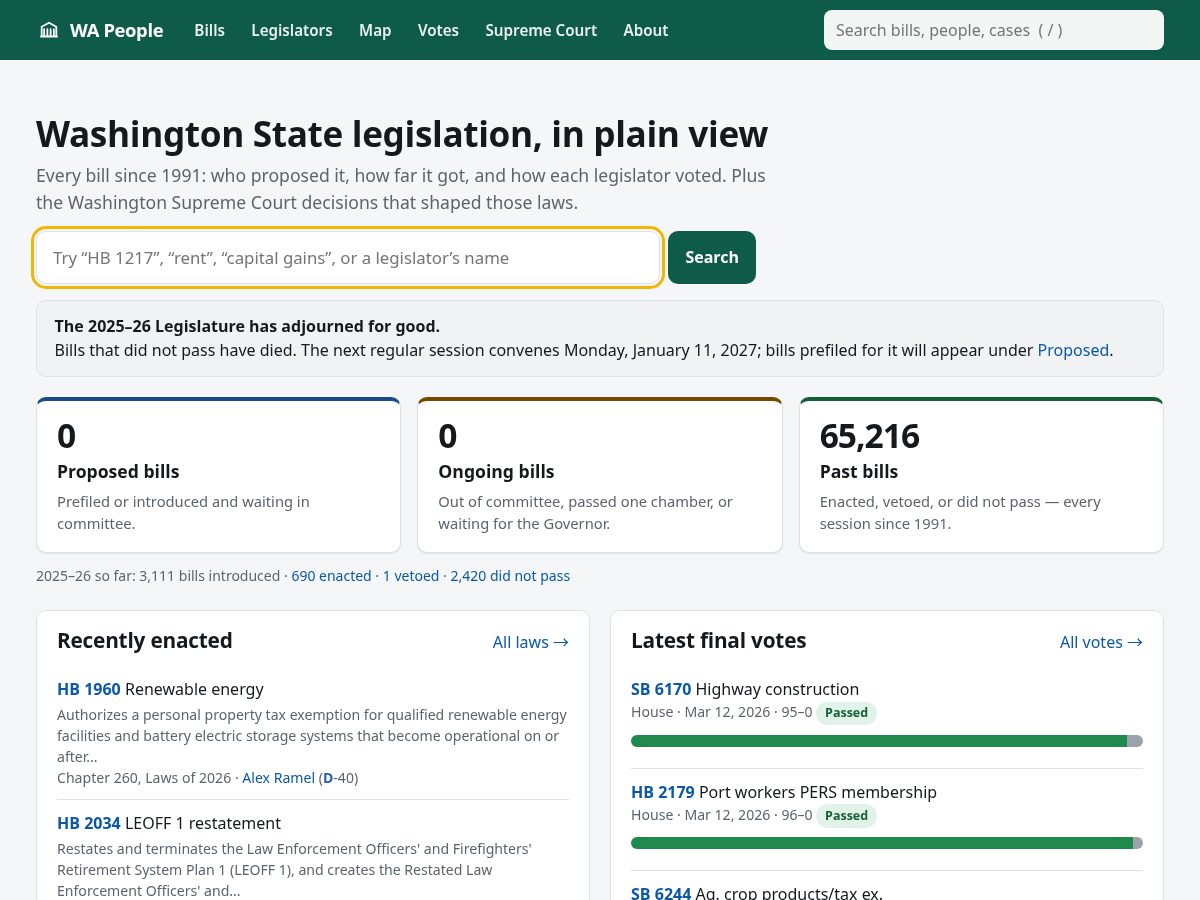Follow the Proposed link in the adjournment notice
Screen dimensions: 1200x900
point(1073,350)
